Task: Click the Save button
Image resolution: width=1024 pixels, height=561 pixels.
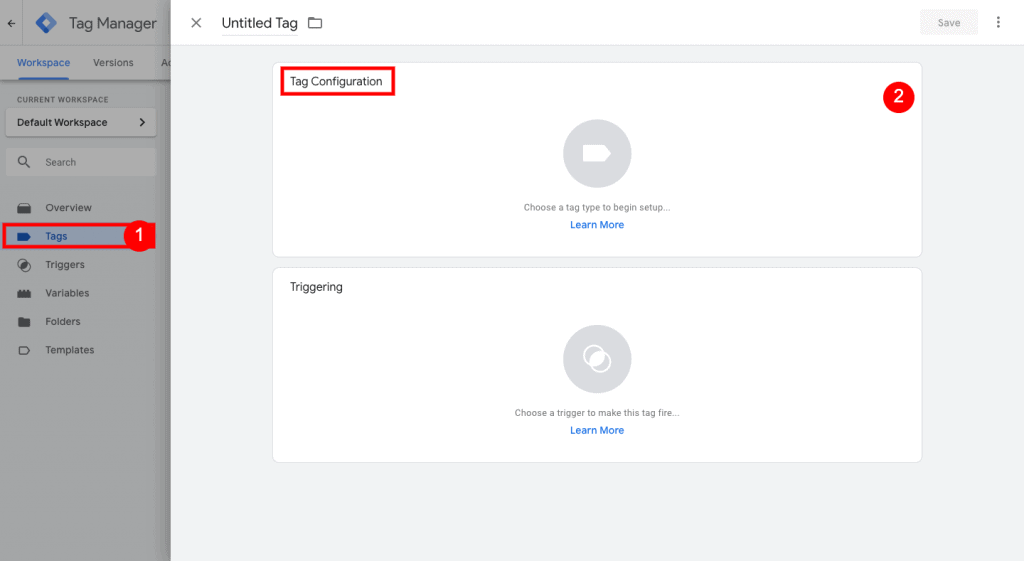Action: click(949, 22)
